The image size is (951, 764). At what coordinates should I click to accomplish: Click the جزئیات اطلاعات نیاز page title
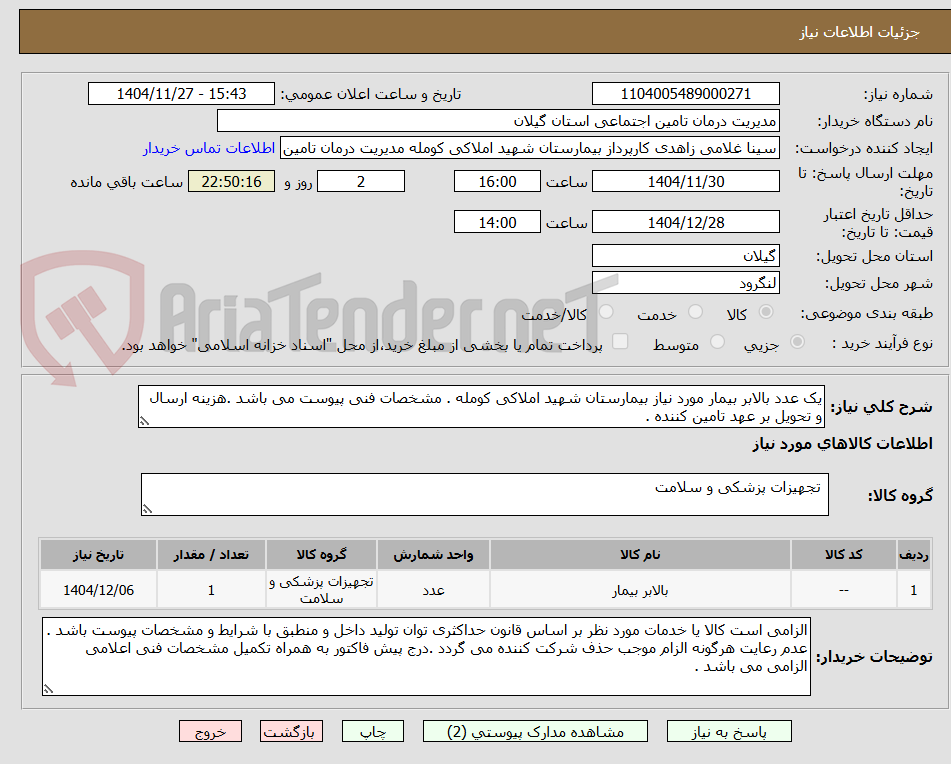coord(859,32)
